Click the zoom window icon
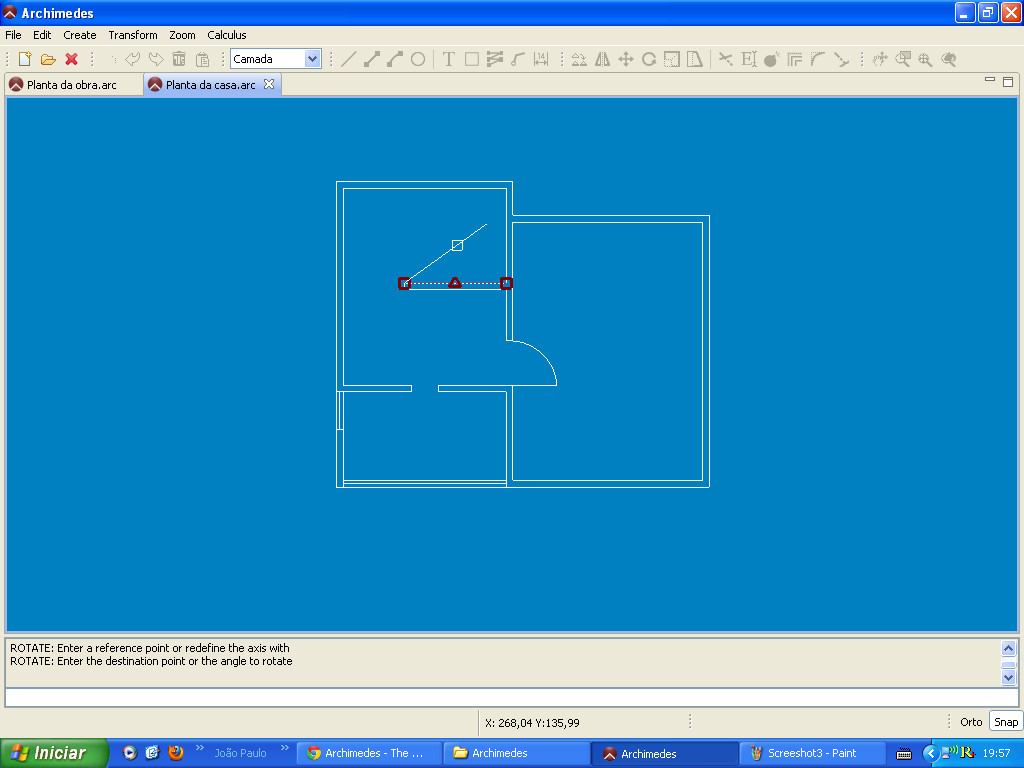1024x768 pixels. (903, 59)
